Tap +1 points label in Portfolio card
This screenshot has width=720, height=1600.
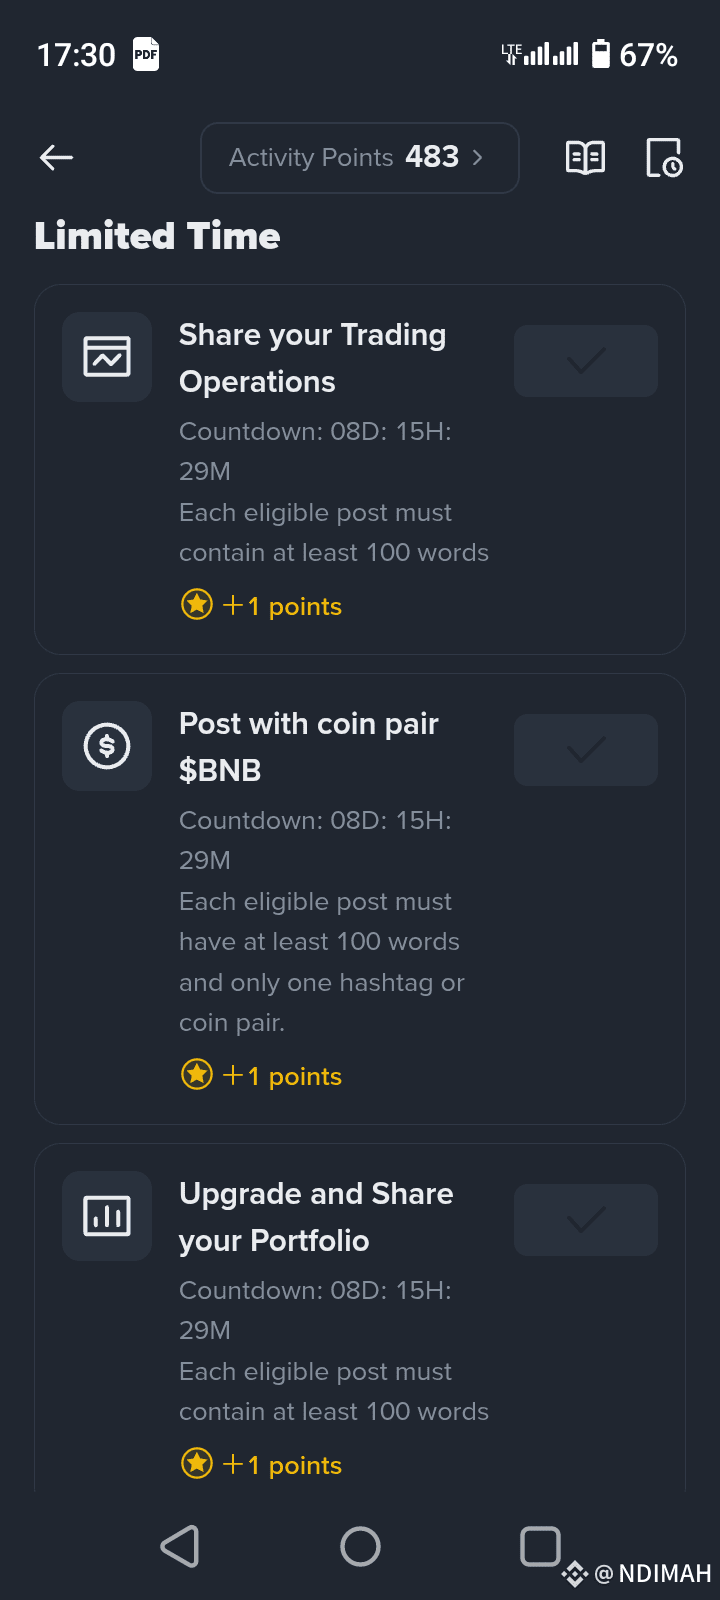point(283,1465)
